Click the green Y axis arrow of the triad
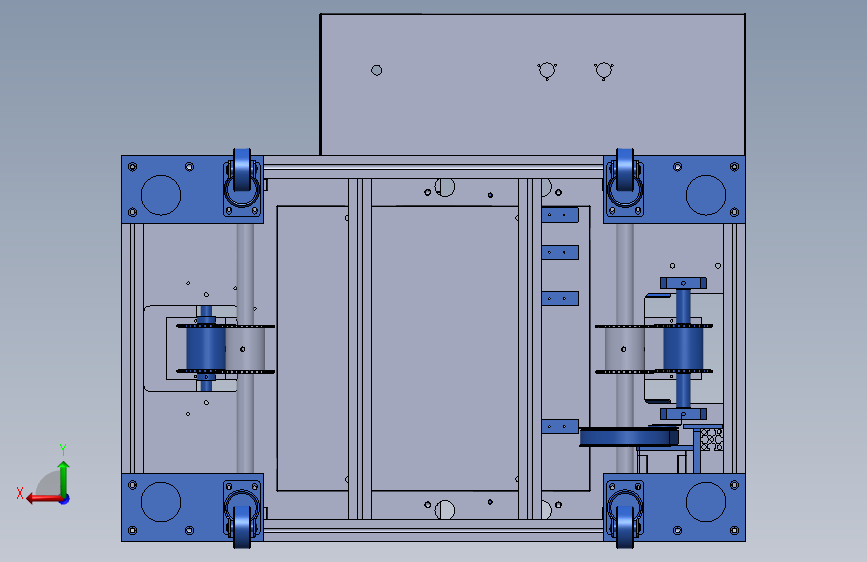867x562 pixels. click(x=64, y=478)
